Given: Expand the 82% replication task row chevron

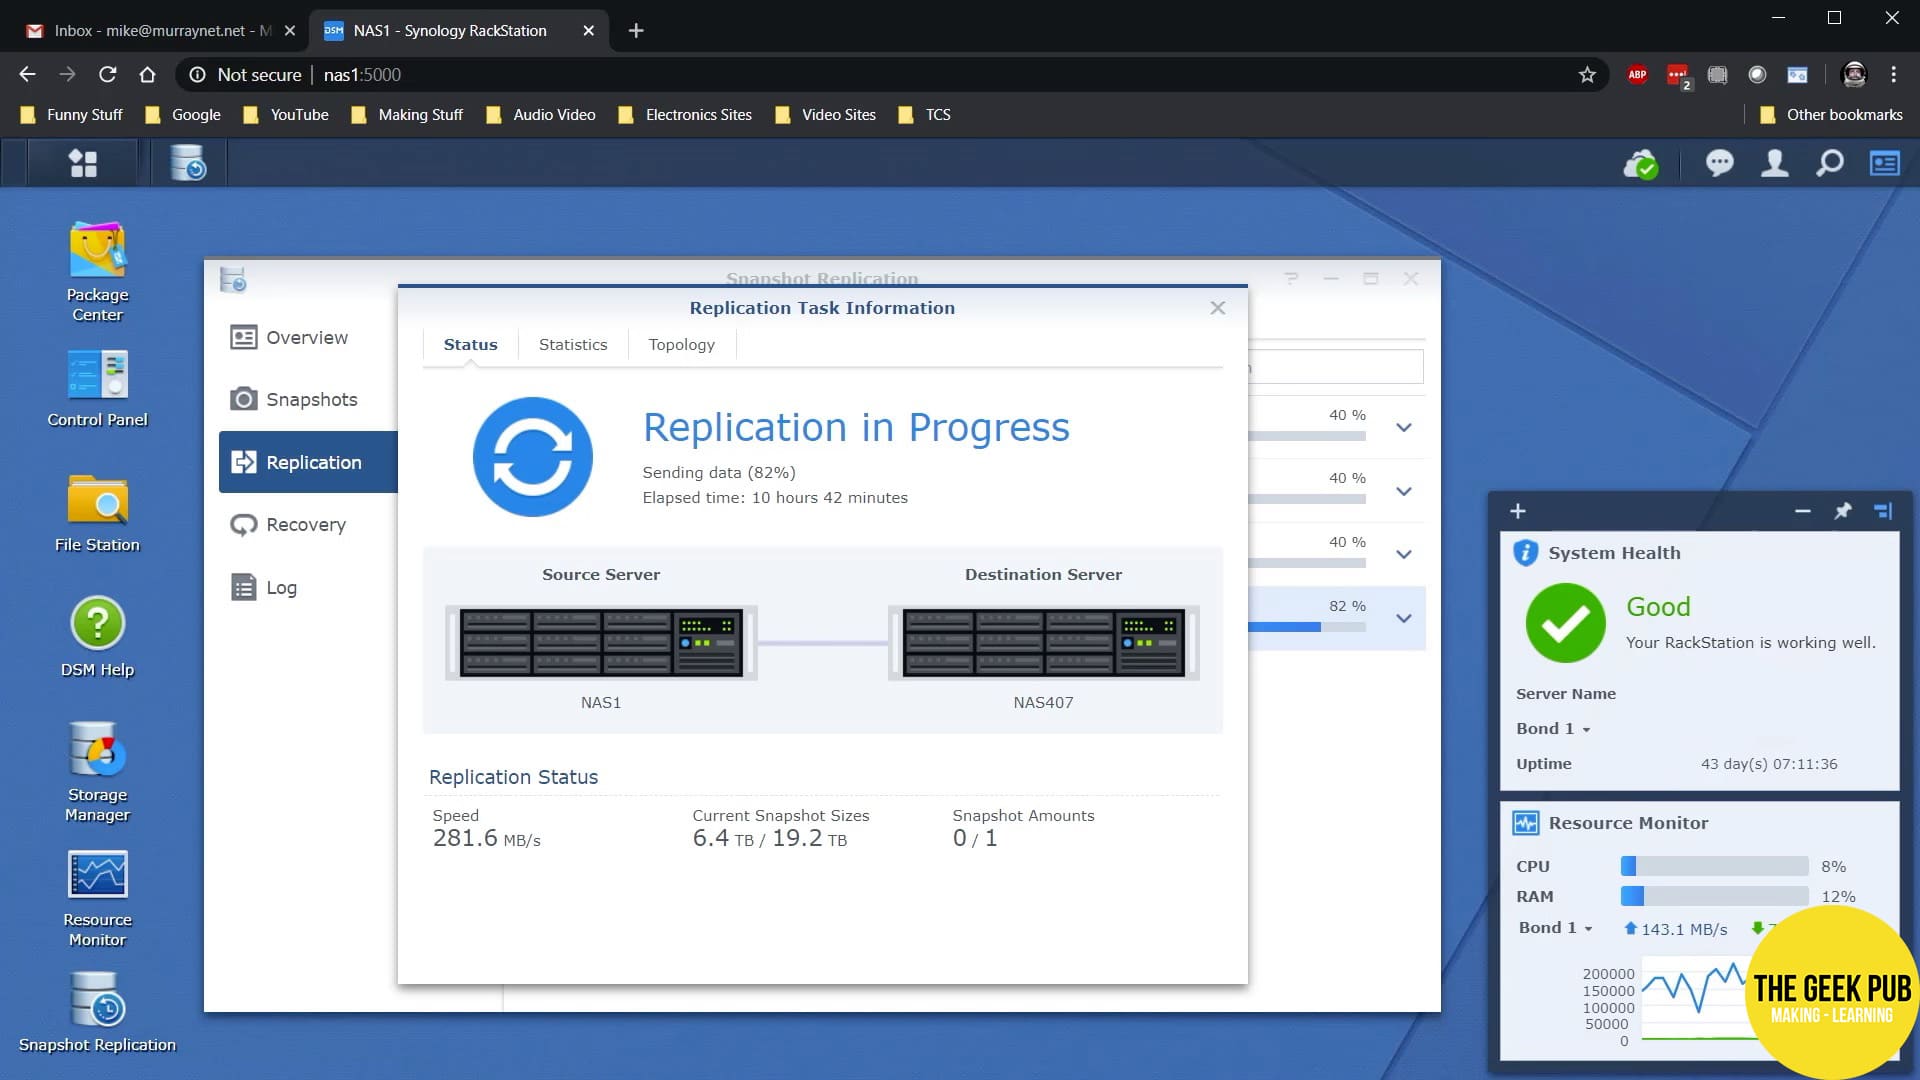Looking at the screenshot, I should point(1403,618).
